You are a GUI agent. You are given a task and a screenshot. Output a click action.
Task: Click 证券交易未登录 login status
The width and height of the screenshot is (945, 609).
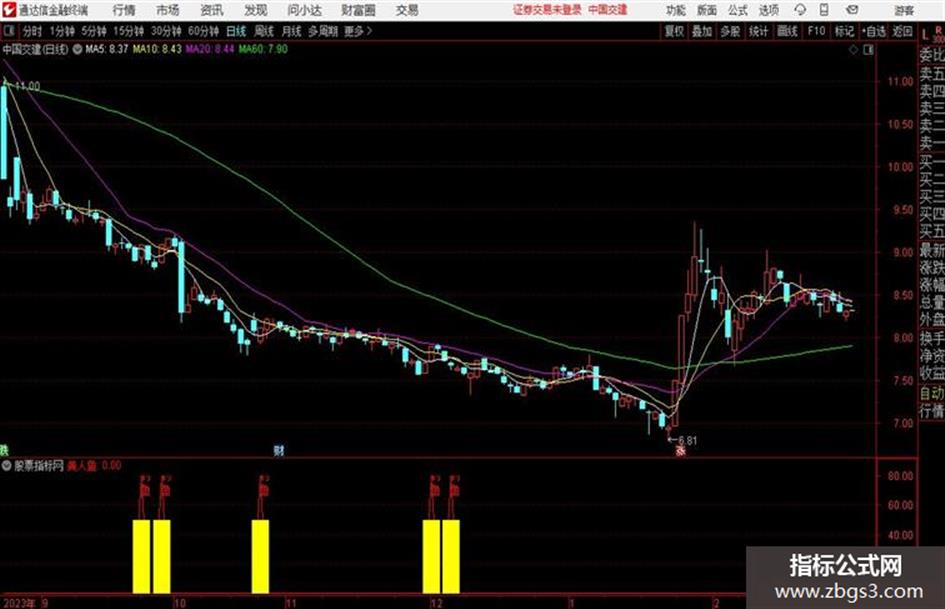(x=547, y=10)
